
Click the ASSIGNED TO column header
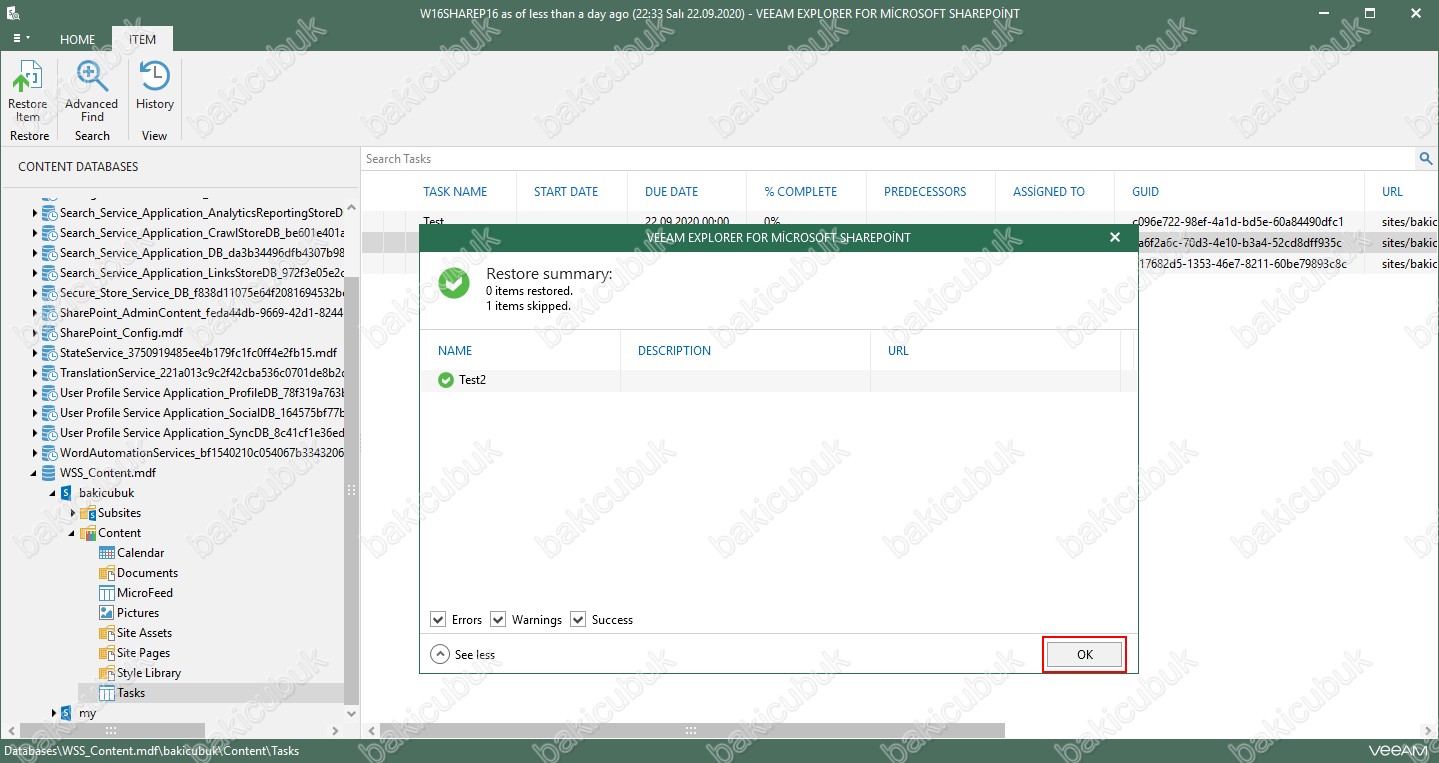pyautogui.click(x=1049, y=191)
